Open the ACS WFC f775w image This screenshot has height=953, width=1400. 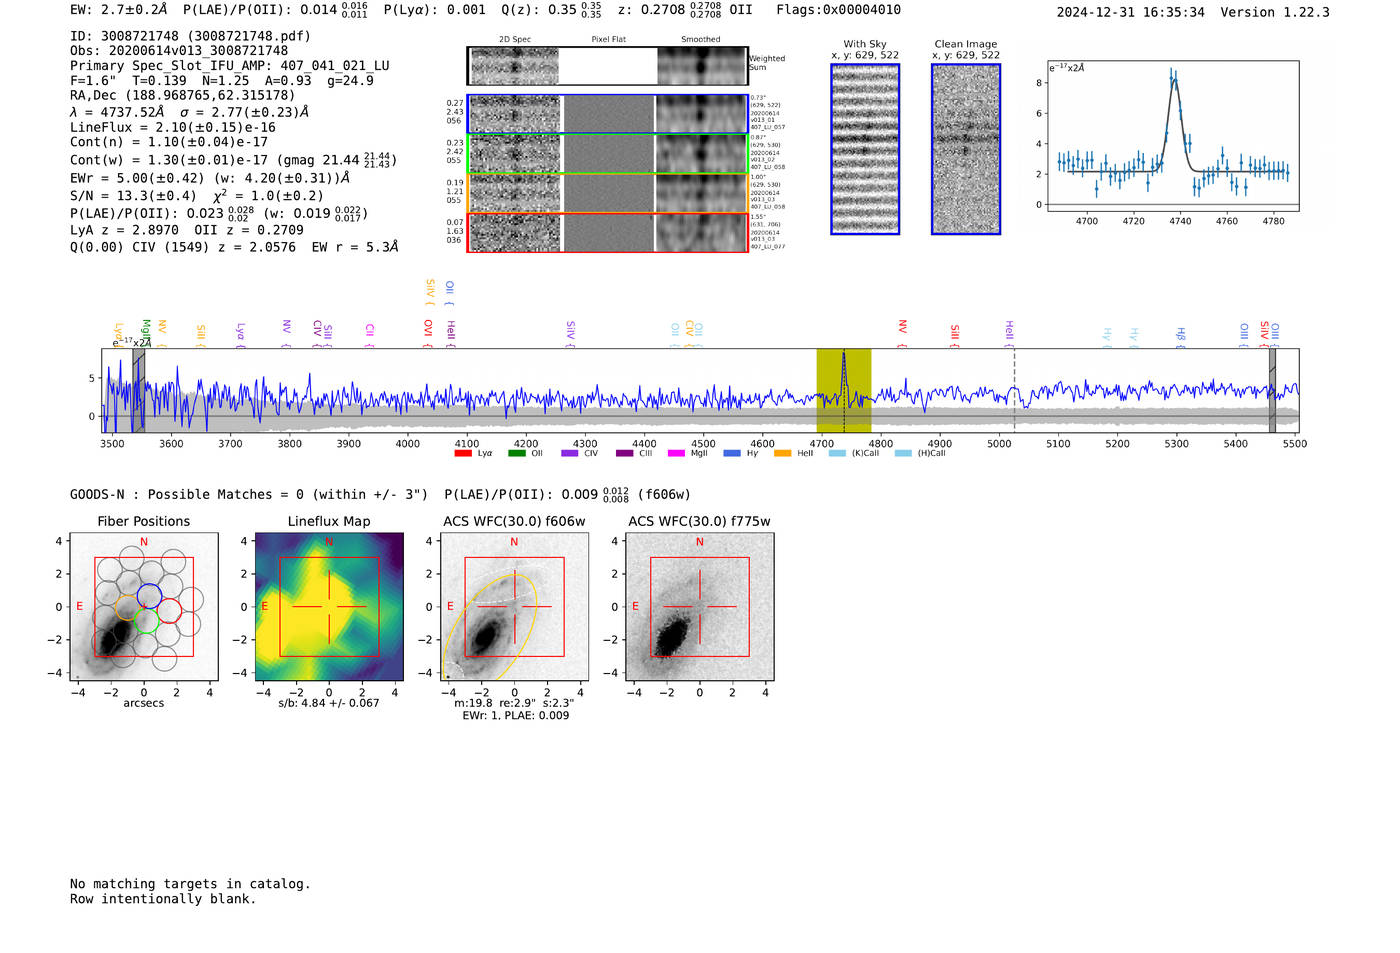(x=699, y=606)
